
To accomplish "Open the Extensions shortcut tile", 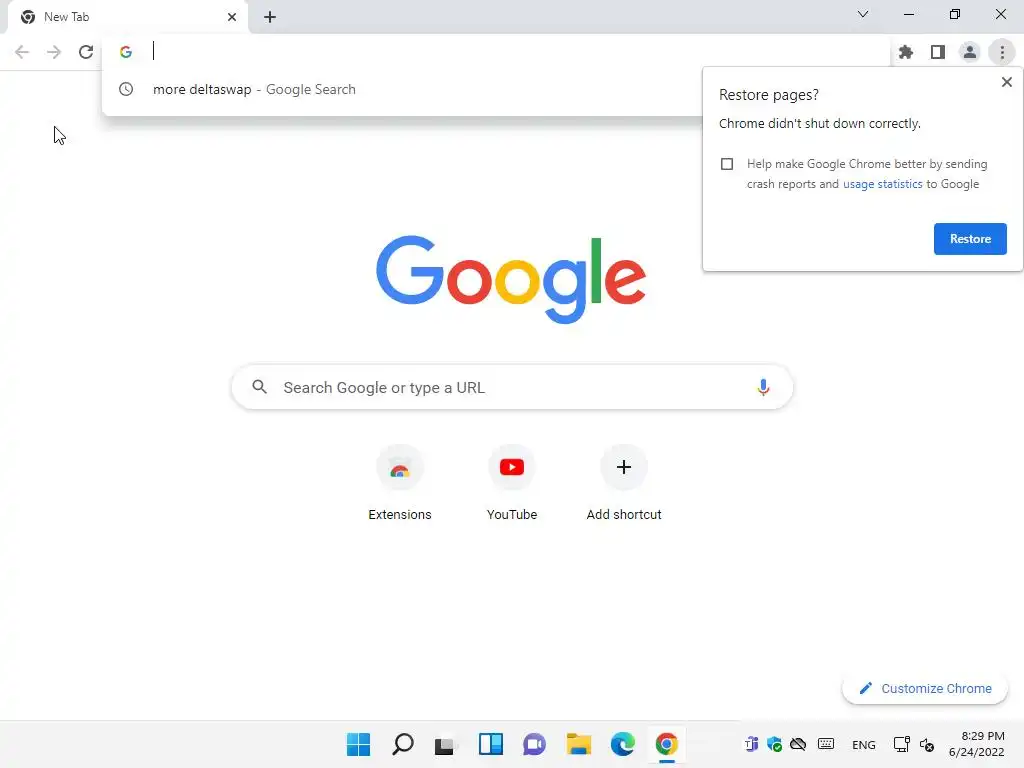I will click(400, 483).
